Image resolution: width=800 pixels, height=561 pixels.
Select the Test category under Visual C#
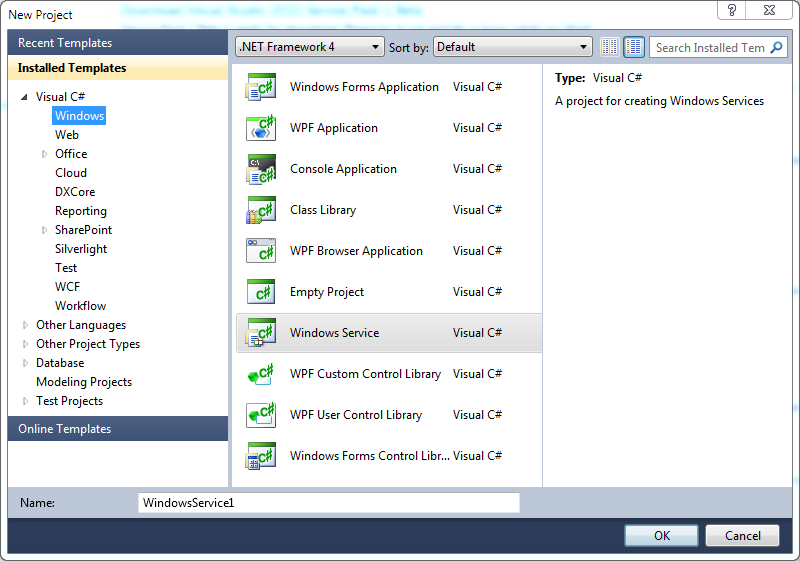66,268
